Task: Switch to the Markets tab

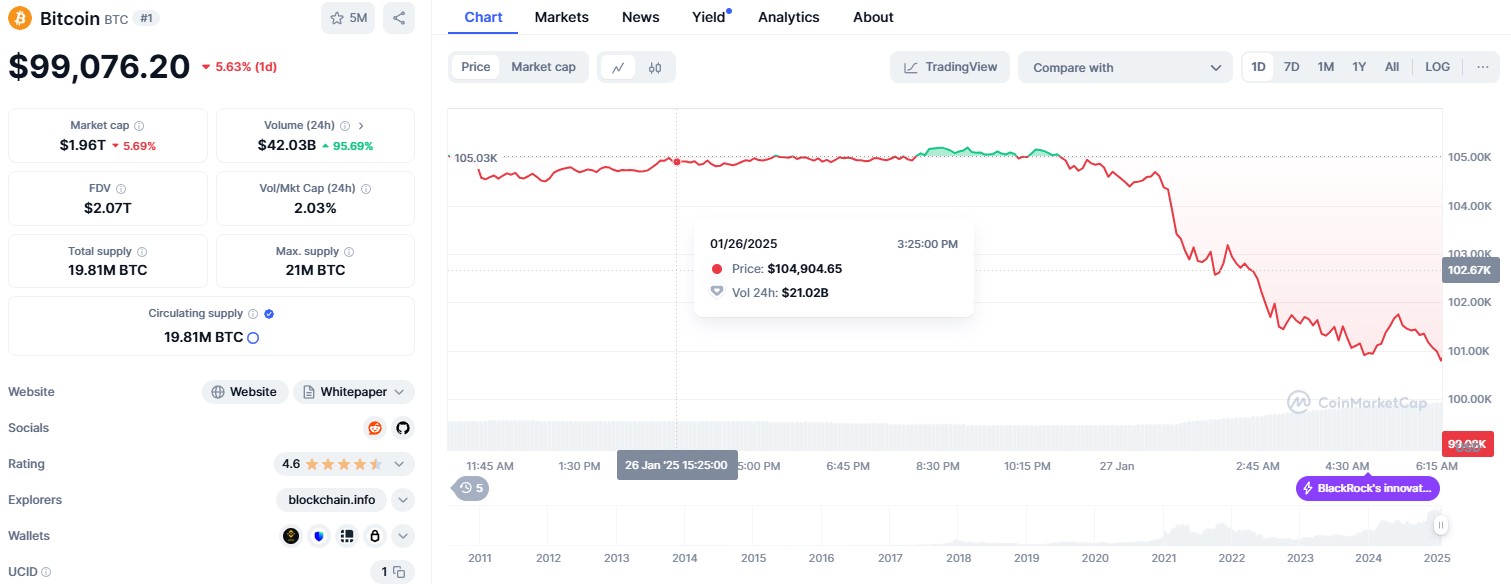Action: tap(561, 17)
